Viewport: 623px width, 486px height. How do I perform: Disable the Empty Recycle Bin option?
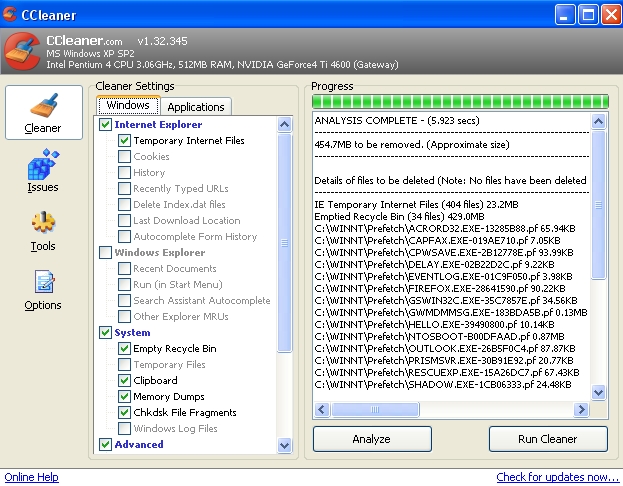click(124, 349)
